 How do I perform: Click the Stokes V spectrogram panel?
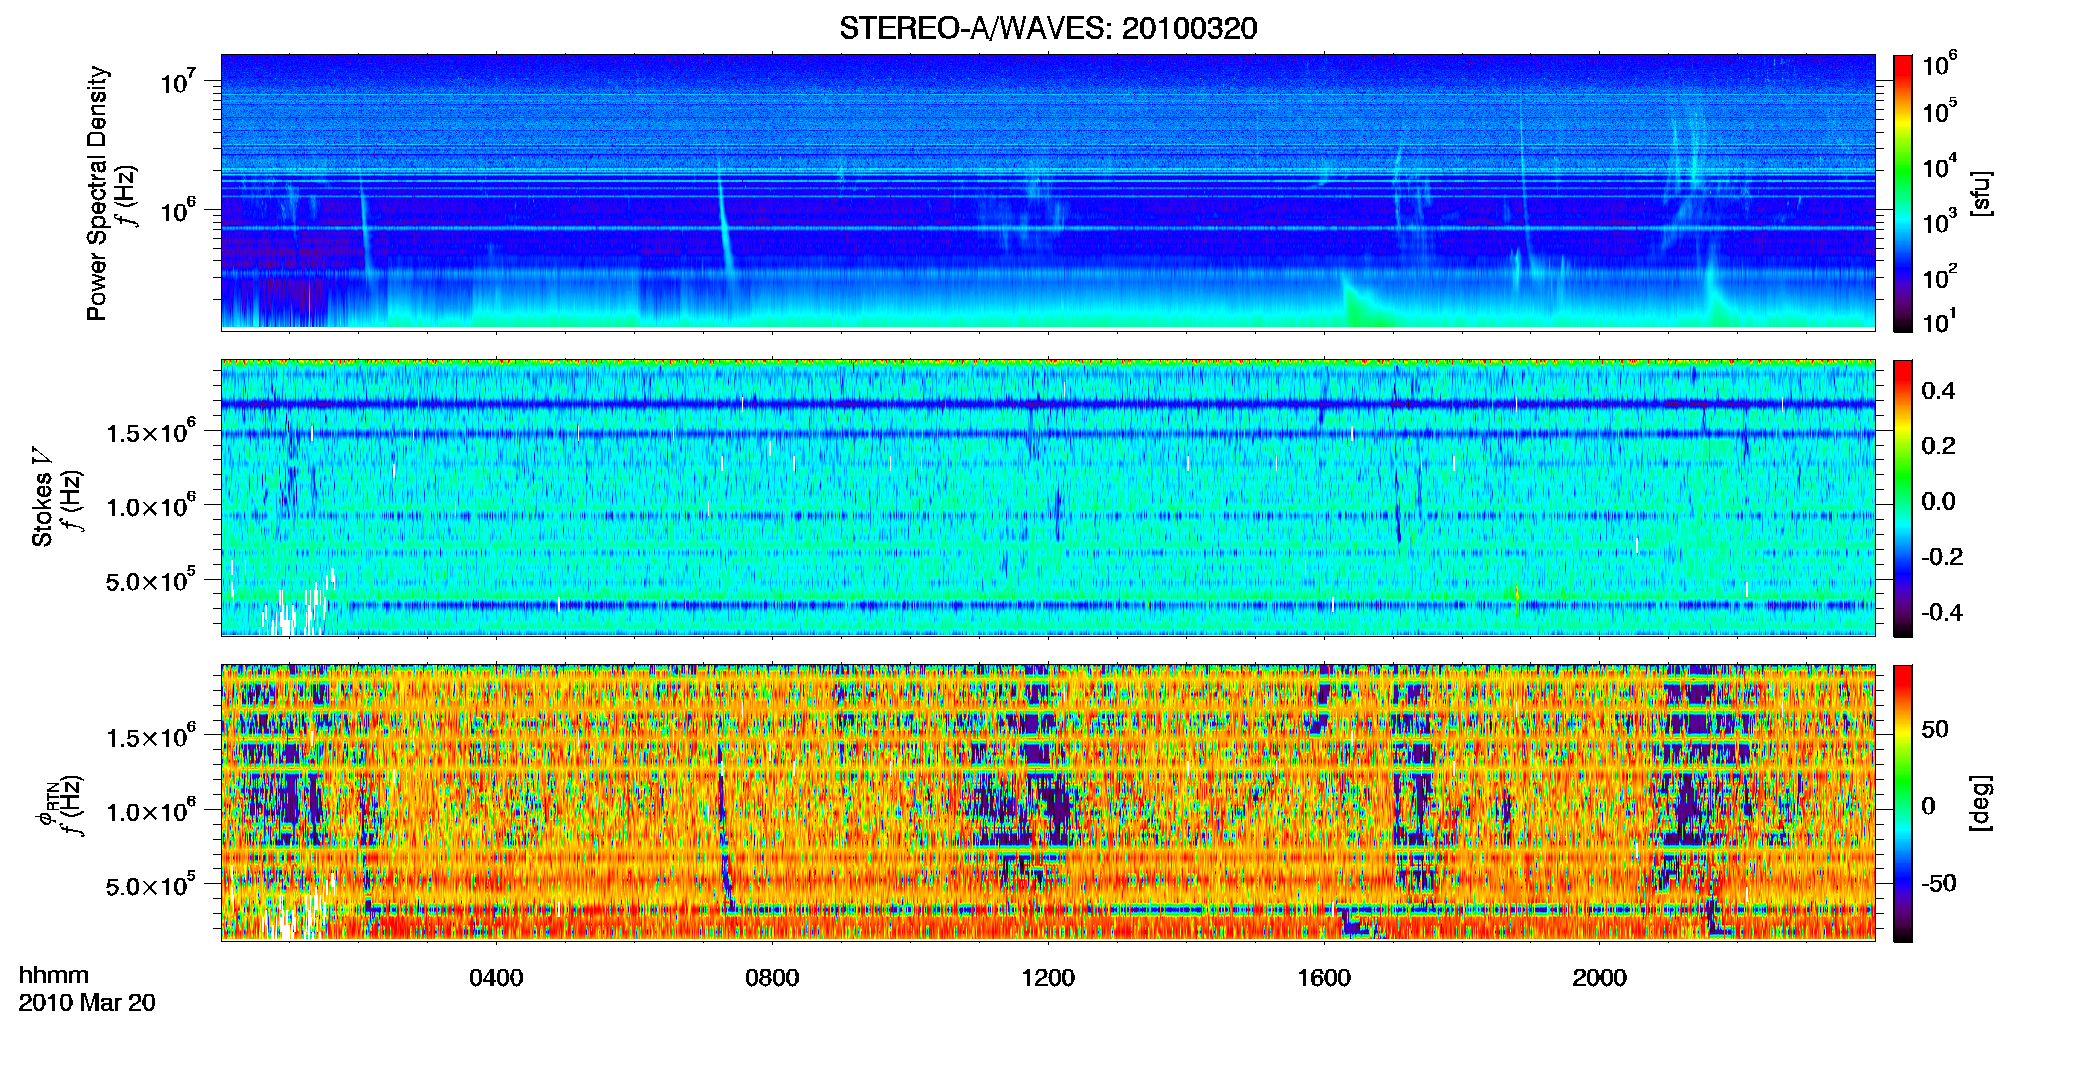point(1048,497)
